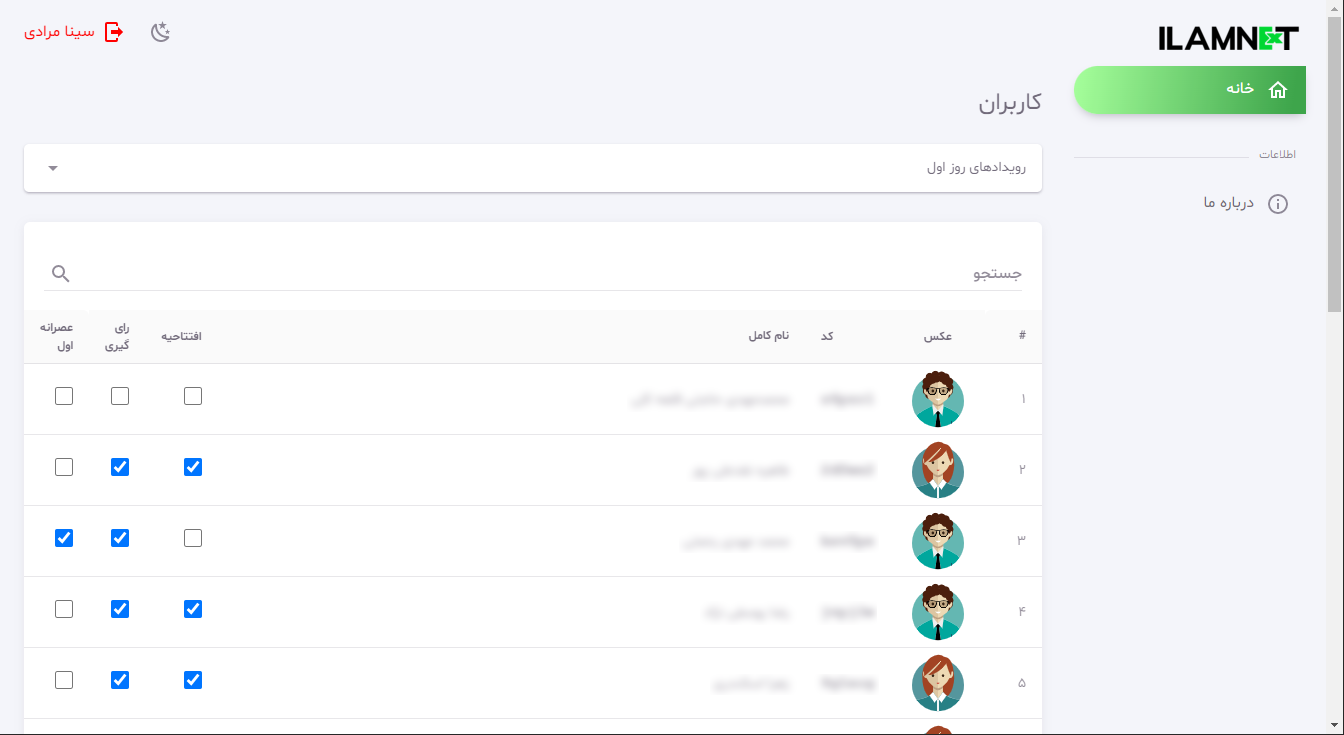Enable افتتاحیه checkbox for the first user
The width and height of the screenshot is (1344, 735).
pos(192,396)
